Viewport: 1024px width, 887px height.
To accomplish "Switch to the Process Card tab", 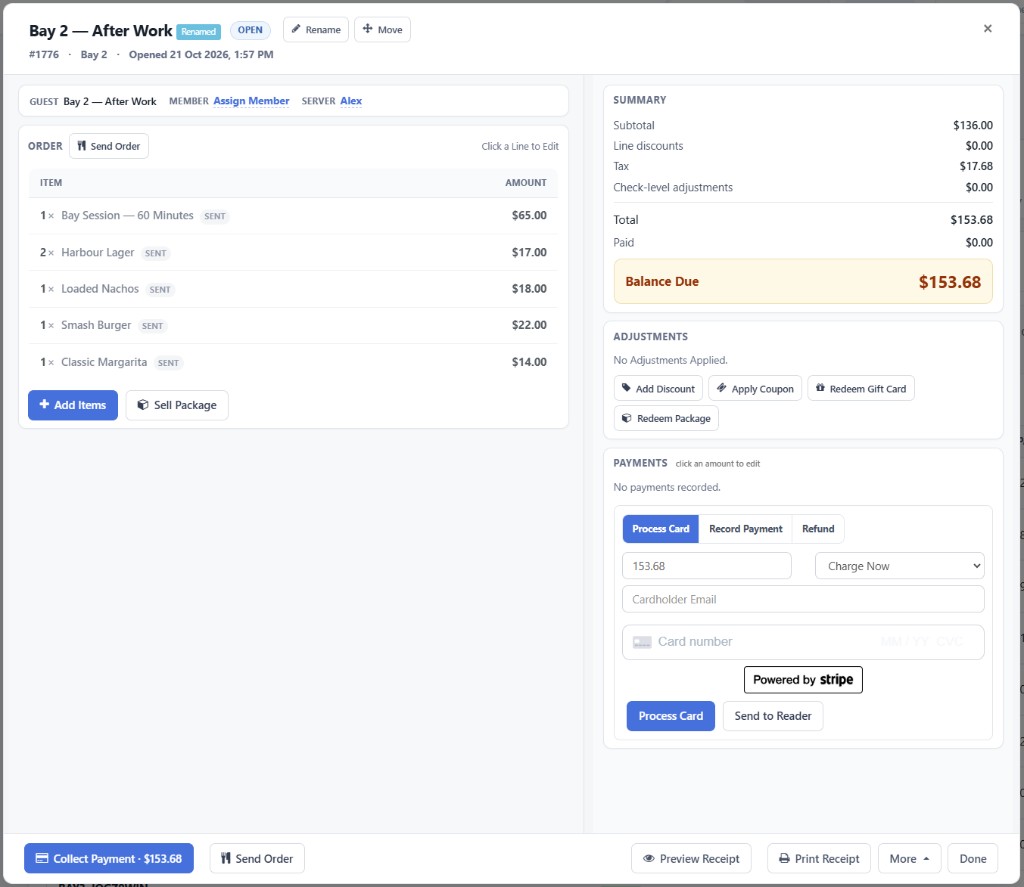I will coord(660,529).
